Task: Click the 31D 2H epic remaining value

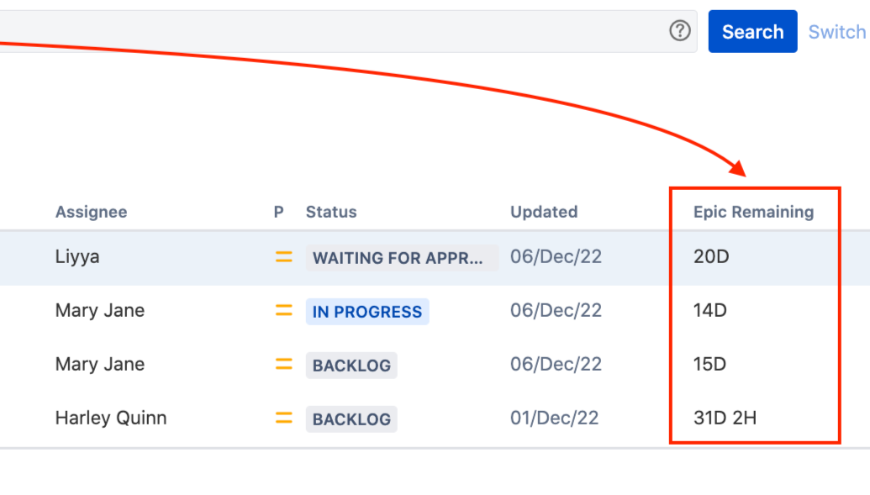Action: click(725, 419)
